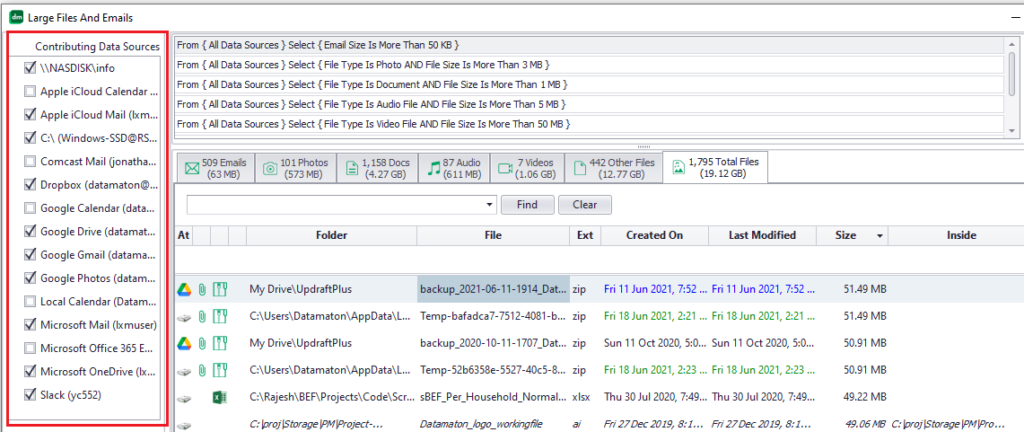Image resolution: width=1024 pixels, height=432 pixels.
Task: Uncheck the \\NASDISK\info data source
Action: [x=29, y=67]
